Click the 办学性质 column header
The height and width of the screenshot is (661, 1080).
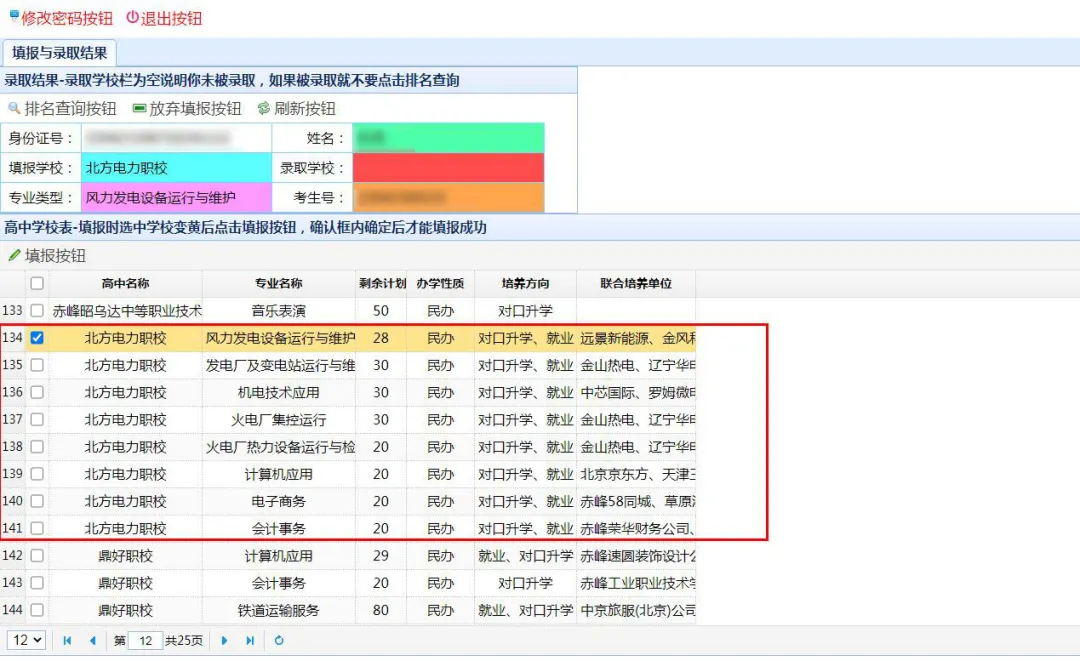[x=441, y=283]
